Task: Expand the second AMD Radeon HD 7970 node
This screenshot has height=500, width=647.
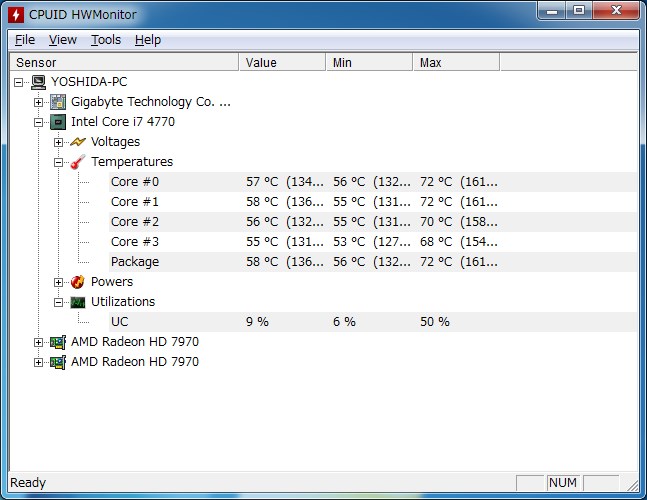Action: (38, 363)
